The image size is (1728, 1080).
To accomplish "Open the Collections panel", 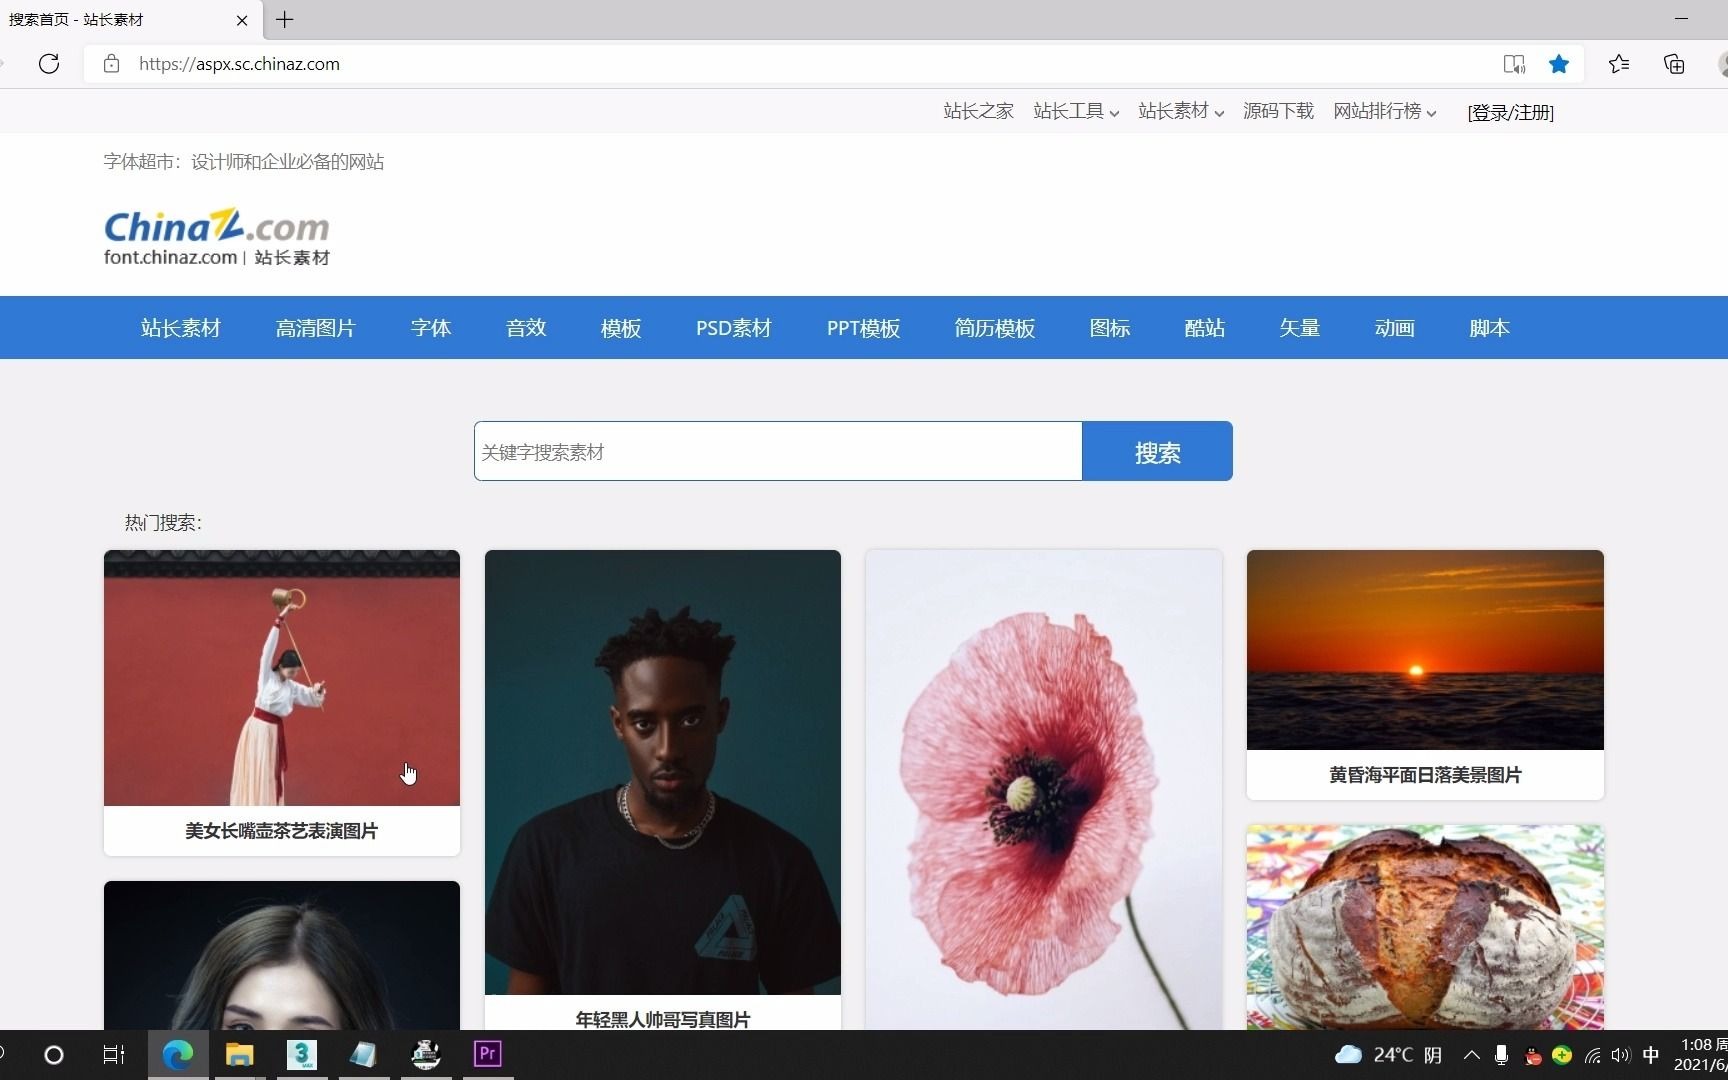I will [x=1673, y=63].
